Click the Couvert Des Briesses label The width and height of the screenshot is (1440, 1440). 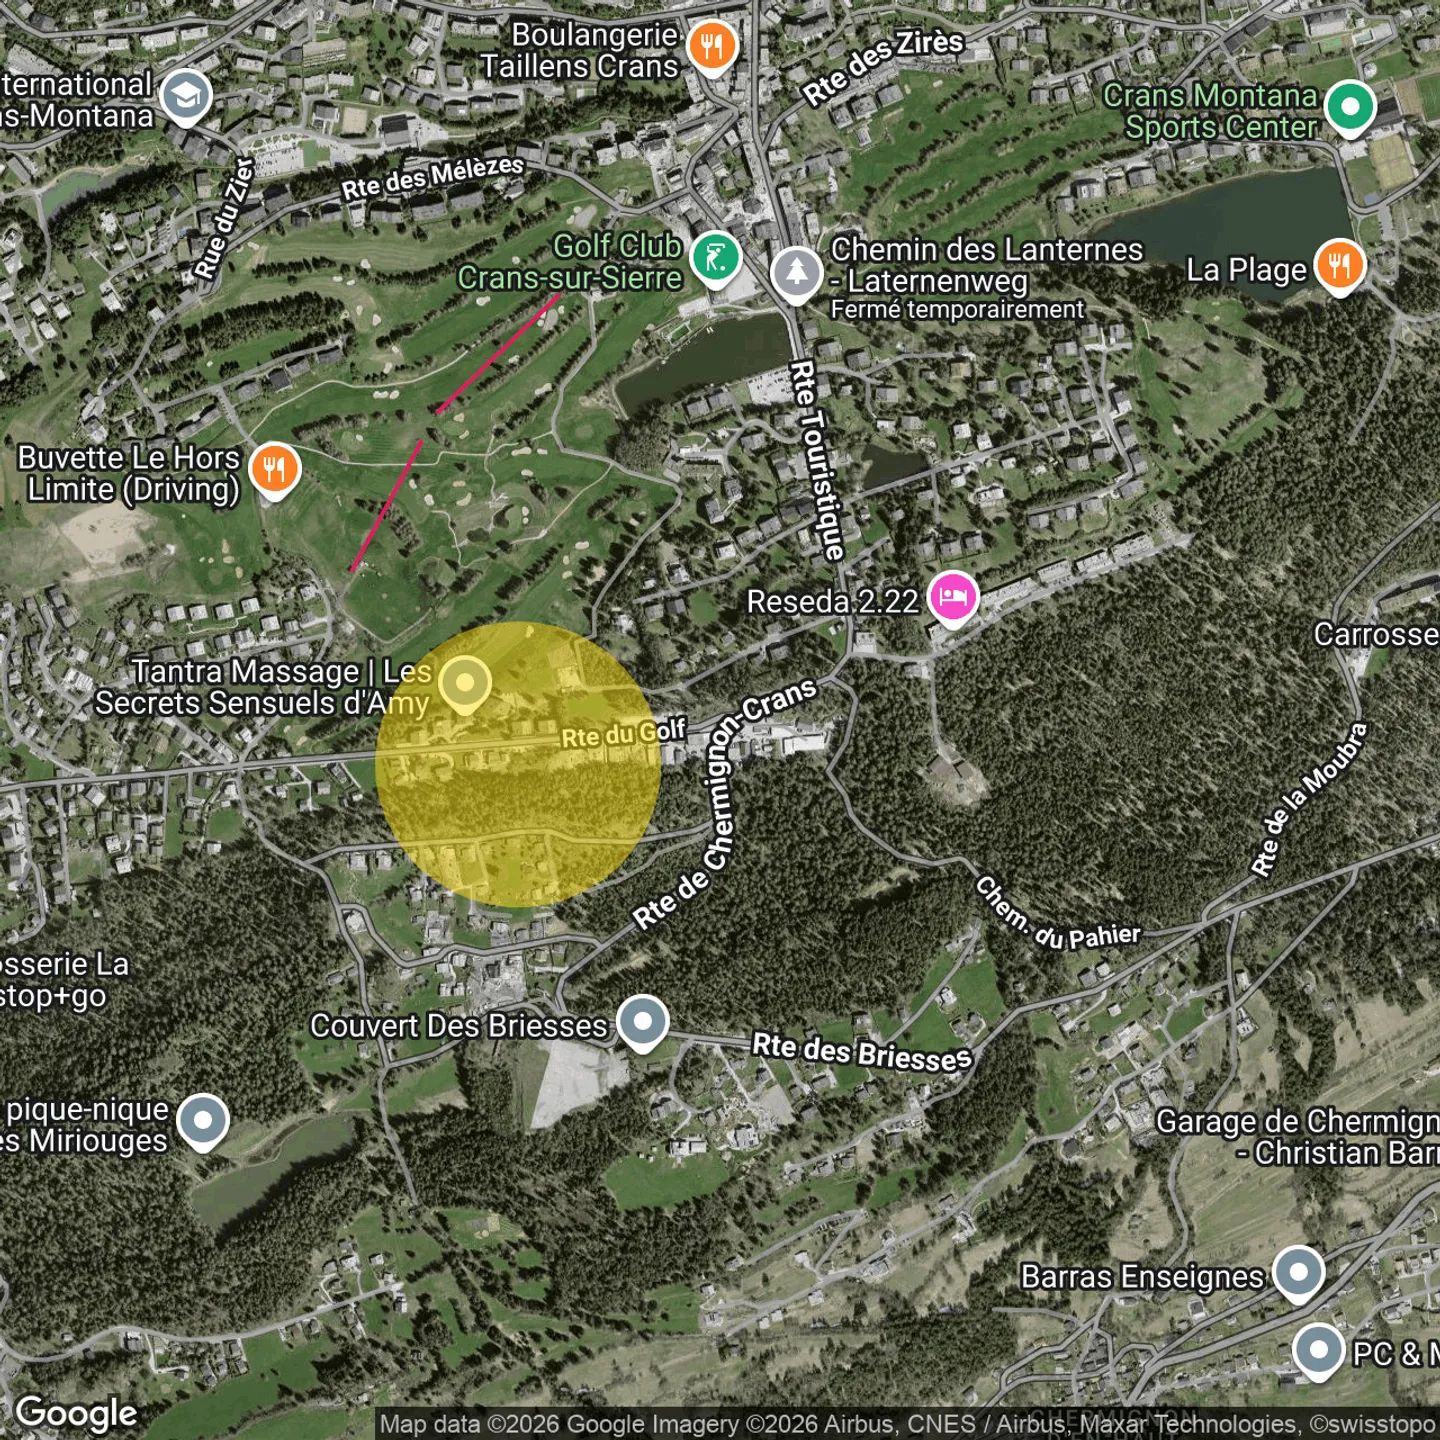point(459,1026)
